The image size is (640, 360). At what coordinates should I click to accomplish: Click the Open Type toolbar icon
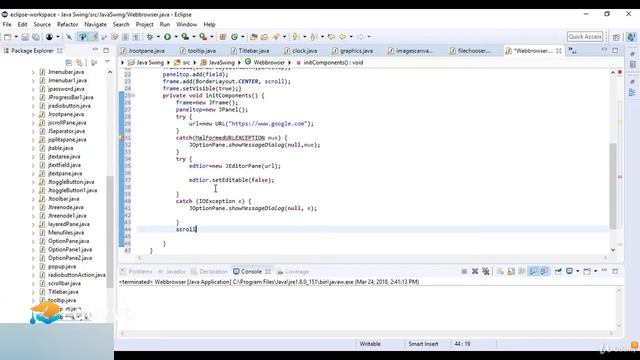[x=253, y=37]
